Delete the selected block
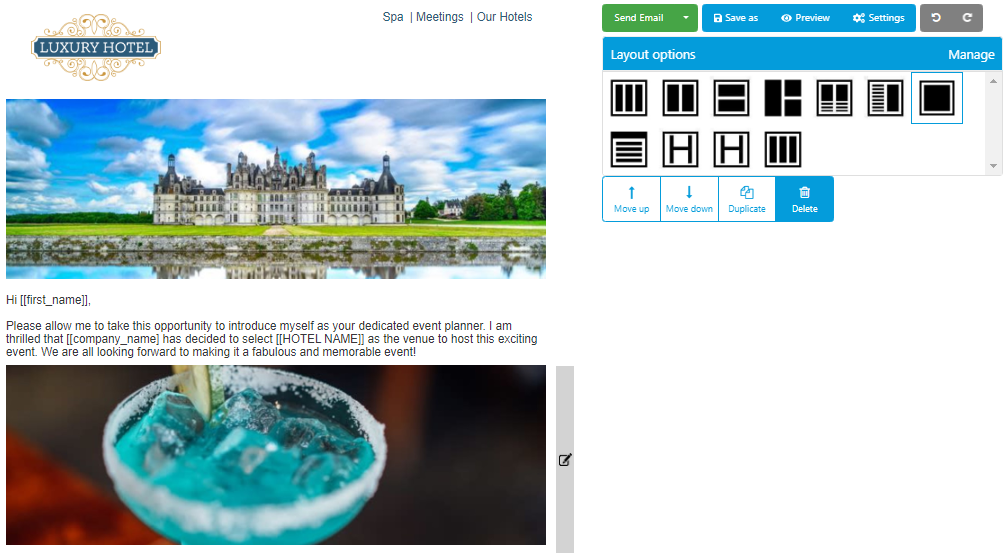The width and height of the screenshot is (1008, 556). pos(804,199)
